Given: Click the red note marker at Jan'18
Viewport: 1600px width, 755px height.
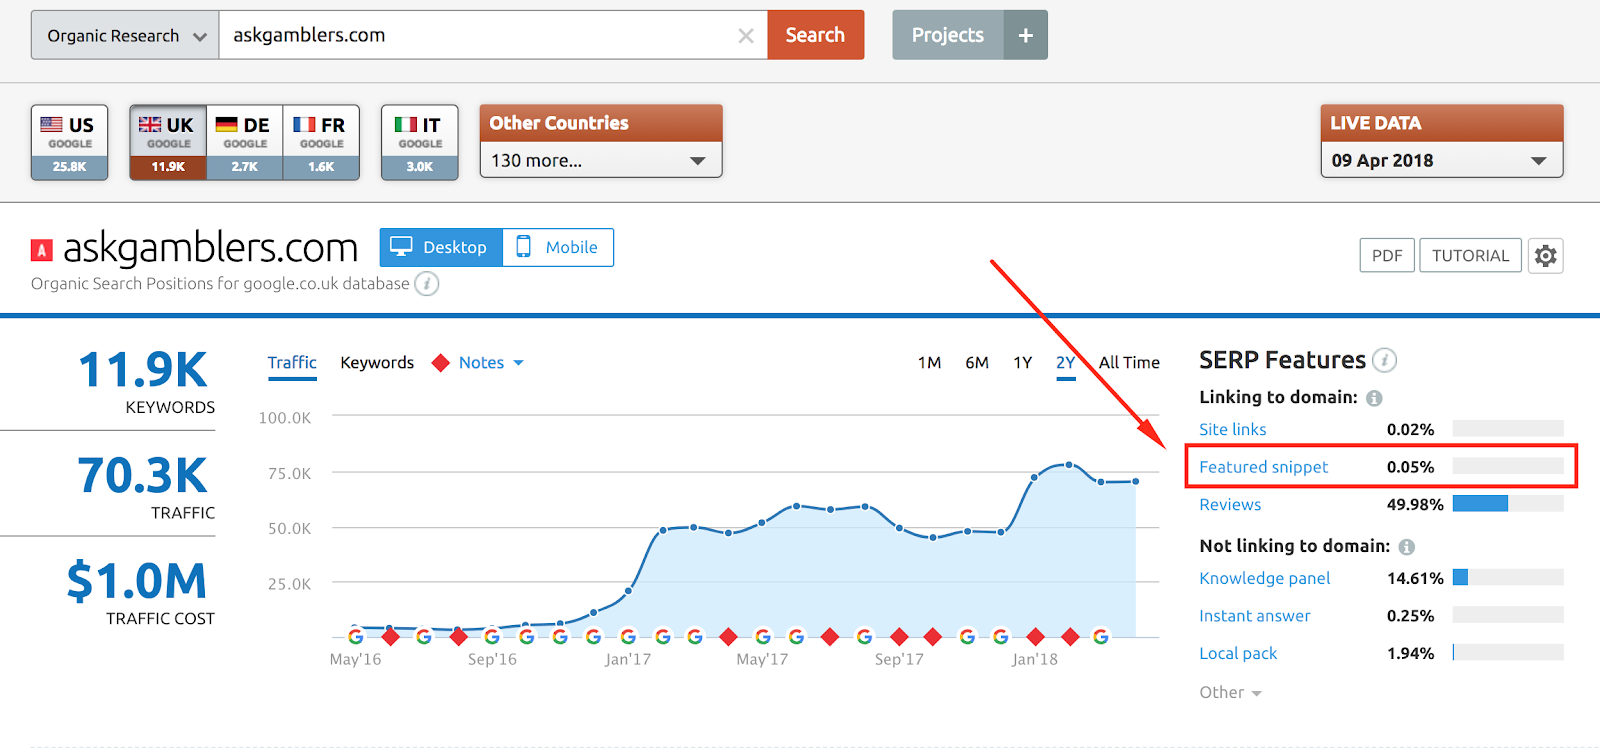Looking at the screenshot, I should click(x=1035, y=636).
